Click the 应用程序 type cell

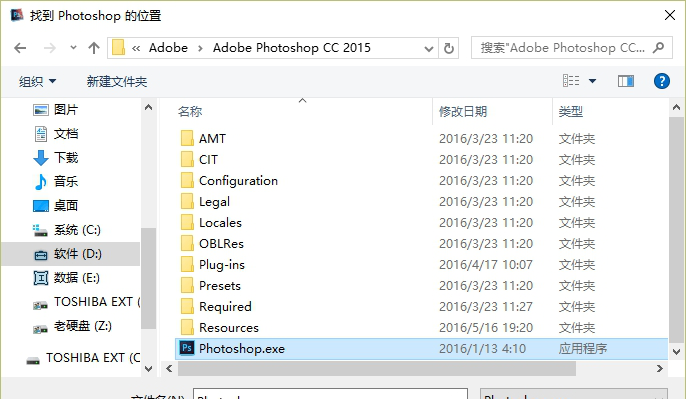pyautogui.click(x=582, y=349)
